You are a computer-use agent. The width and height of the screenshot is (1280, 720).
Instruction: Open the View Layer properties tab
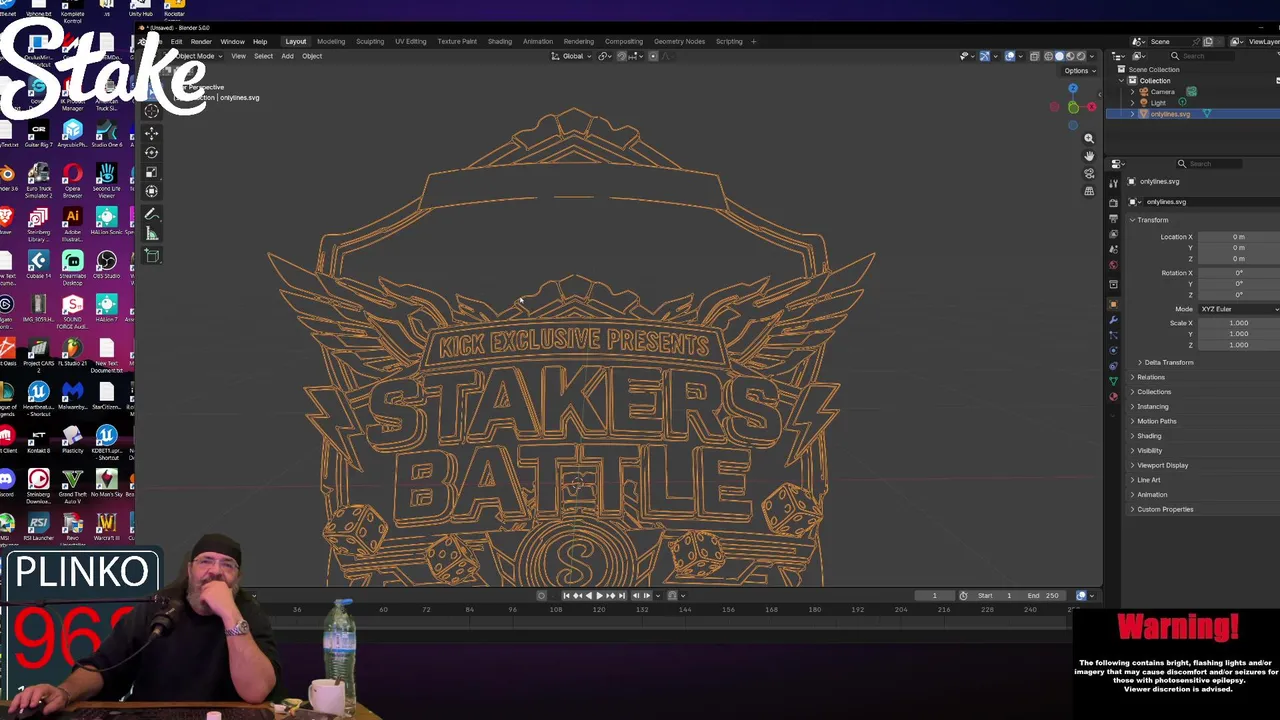tap(1113, 234)
